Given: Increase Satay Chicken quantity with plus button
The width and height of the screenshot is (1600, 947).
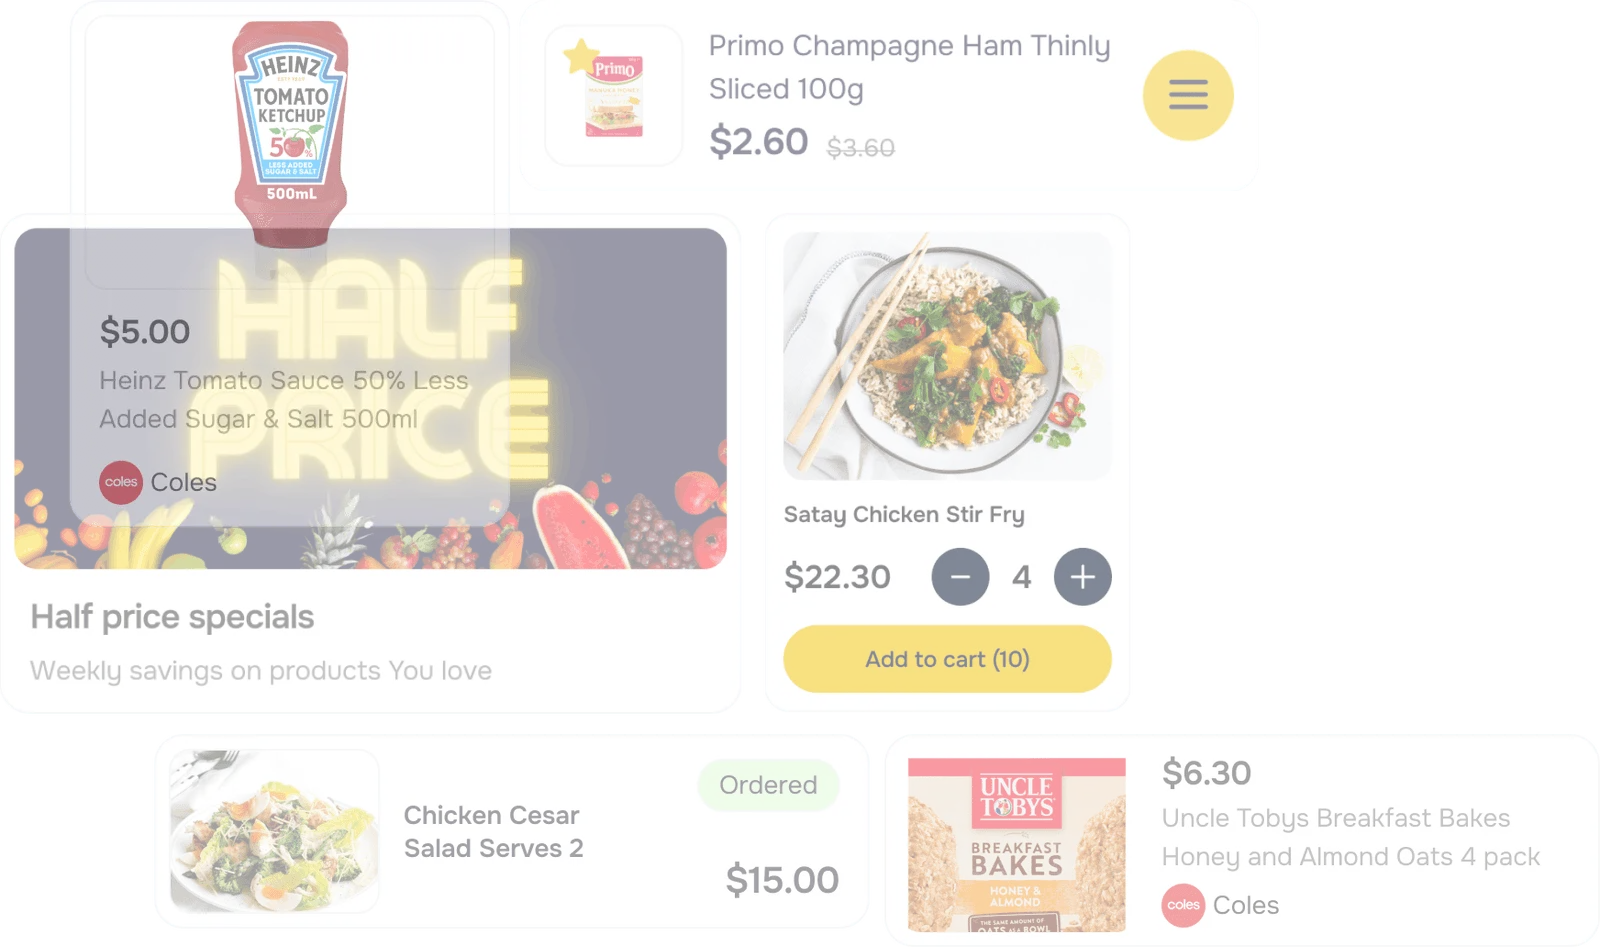Looking at the screenshot, I should (1082, 577).
